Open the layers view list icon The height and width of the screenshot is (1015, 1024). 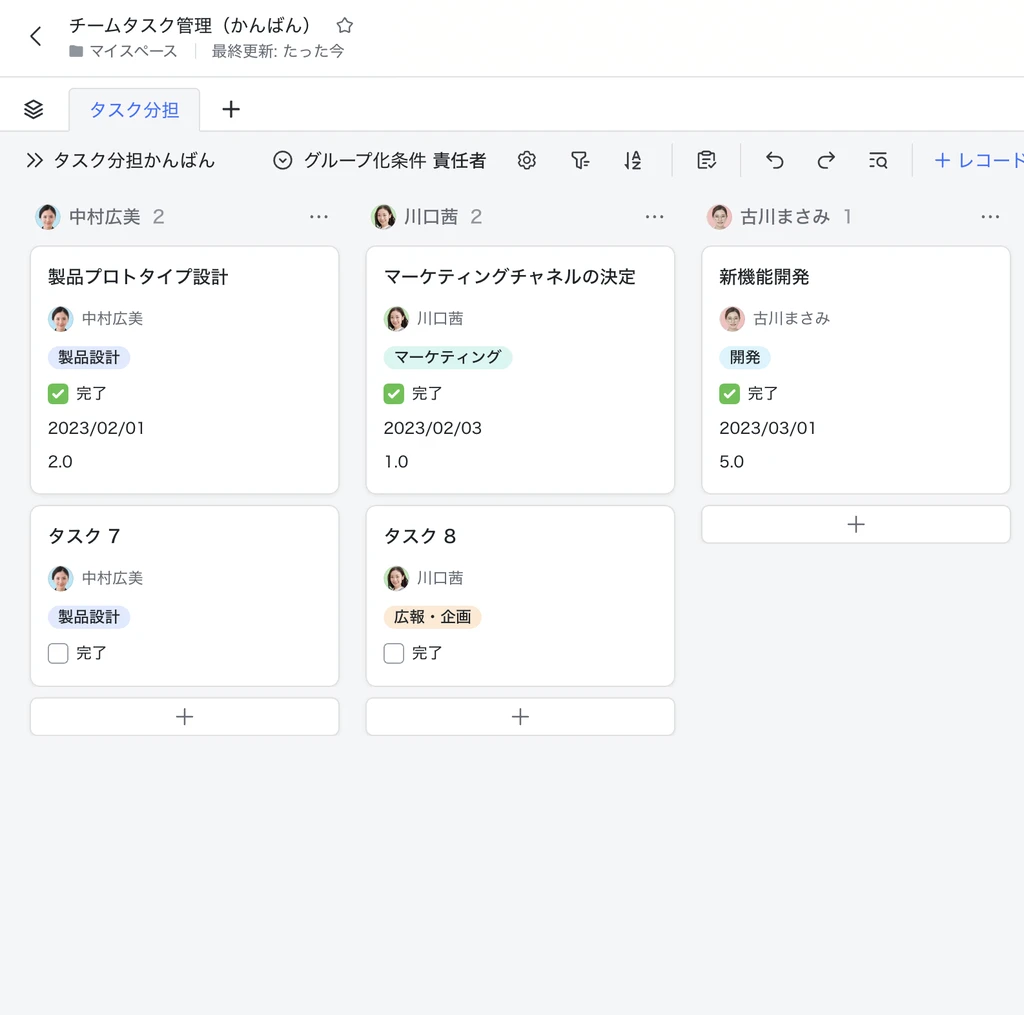pos(34,109)
